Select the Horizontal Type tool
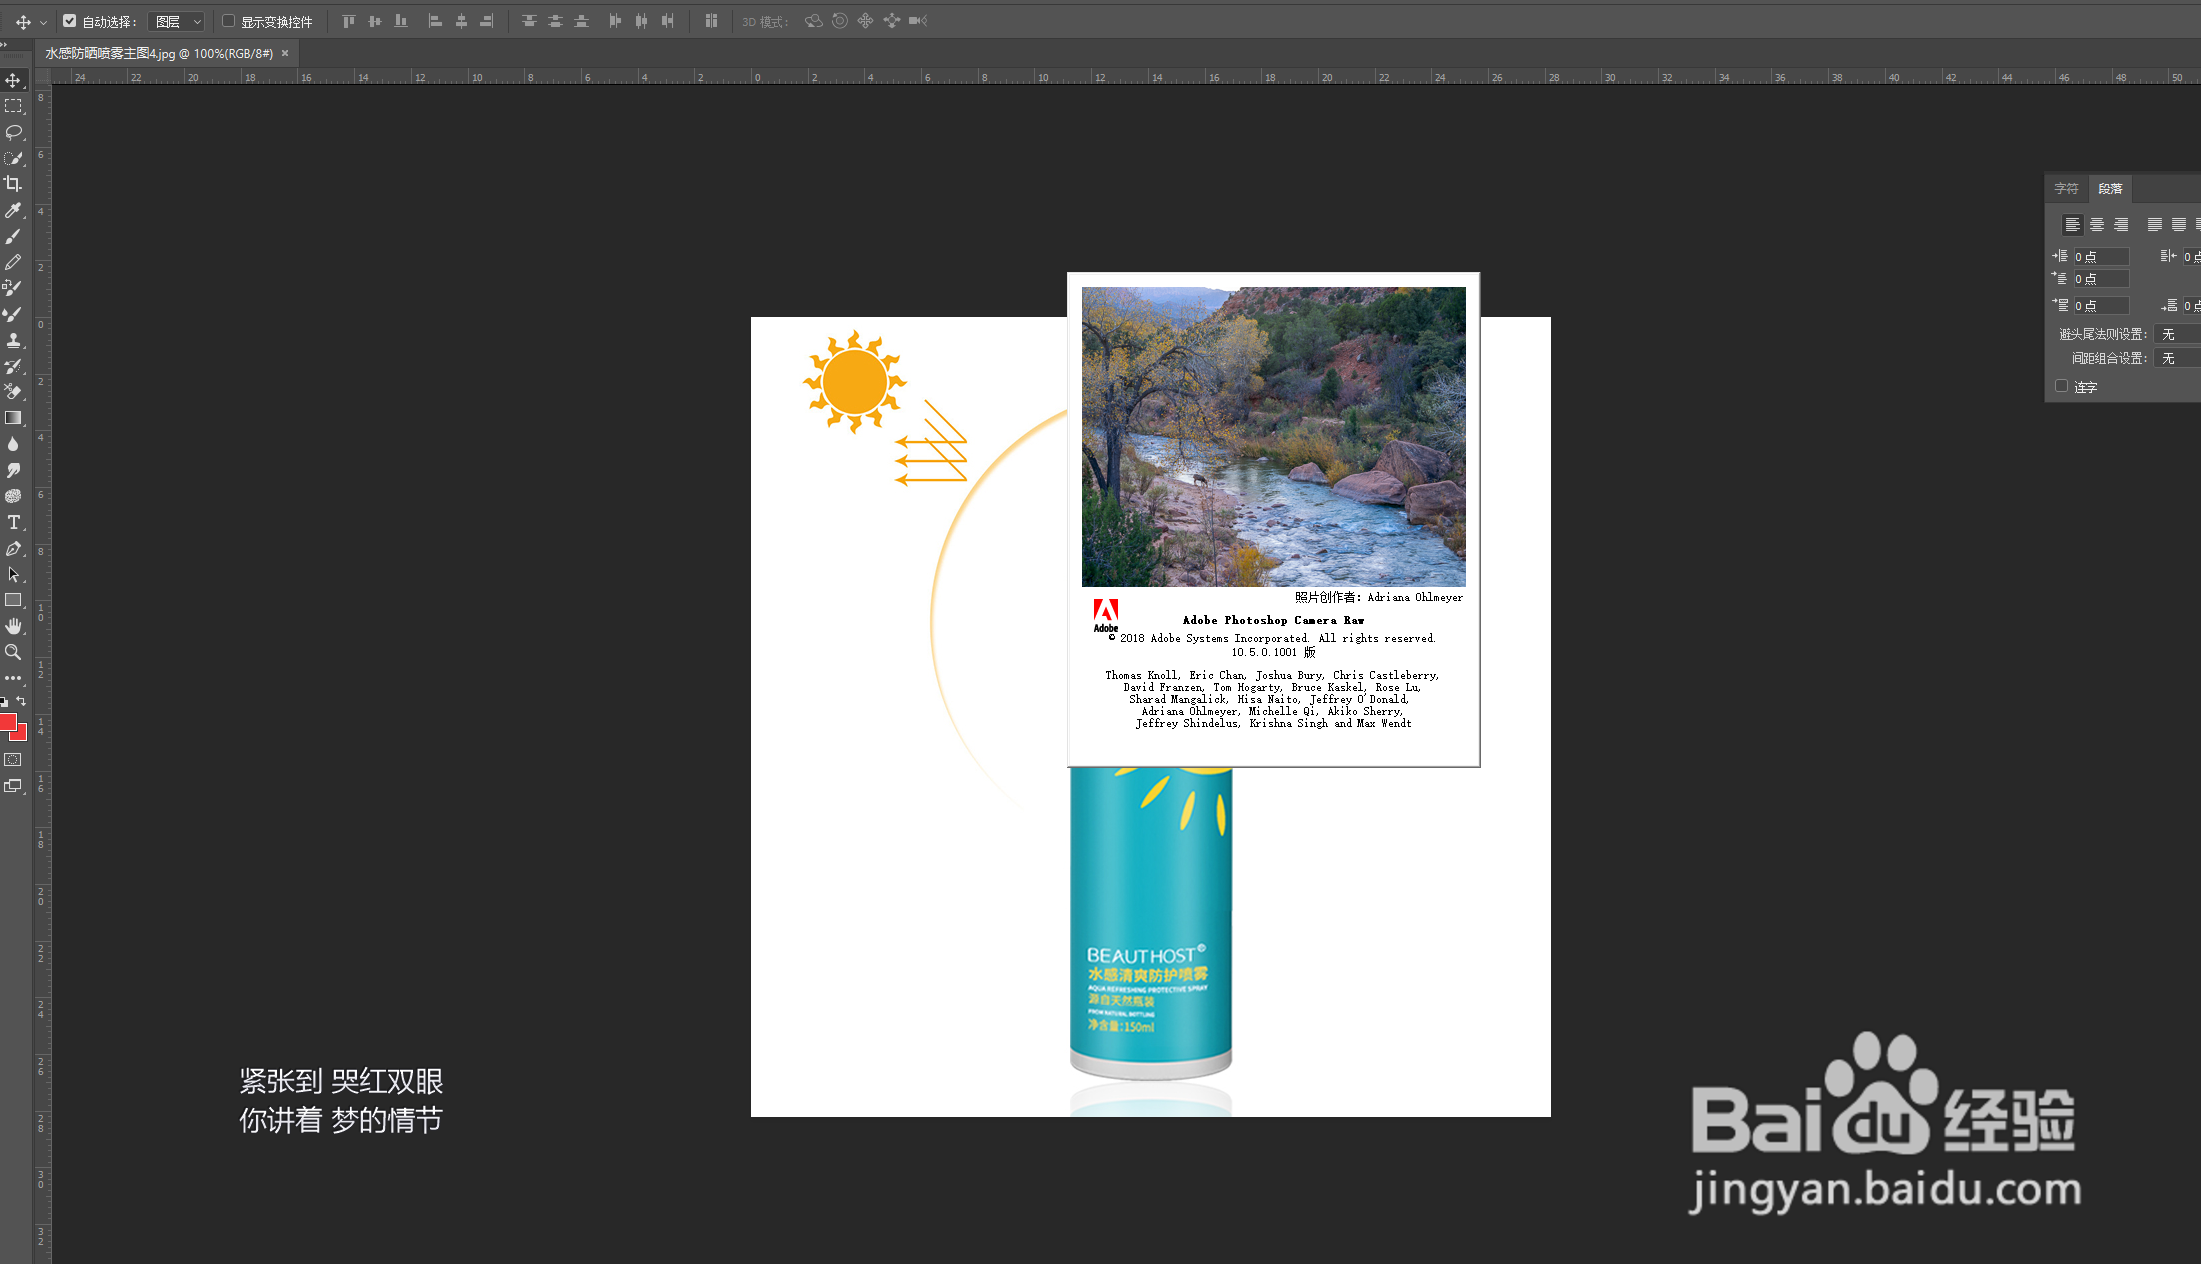 point(13,522)
